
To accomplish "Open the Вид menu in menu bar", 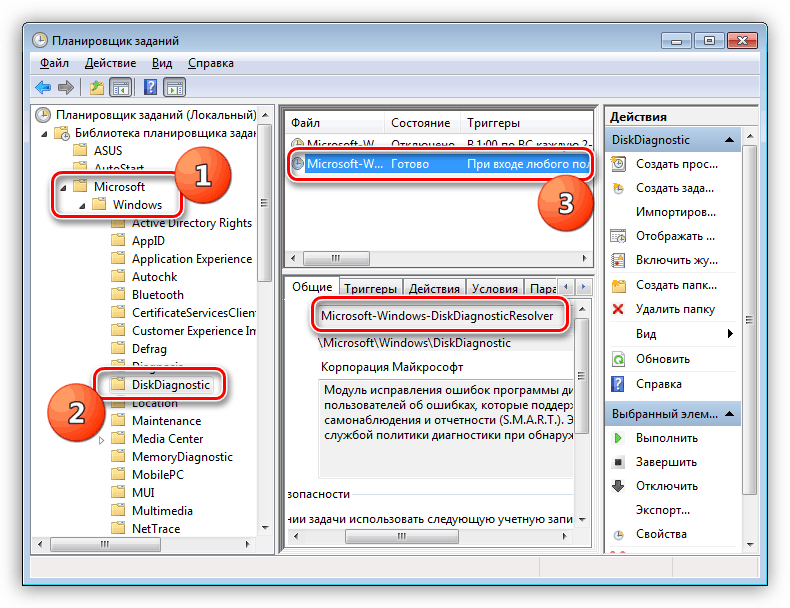I will pyautogui.click(x=162, y=63).
